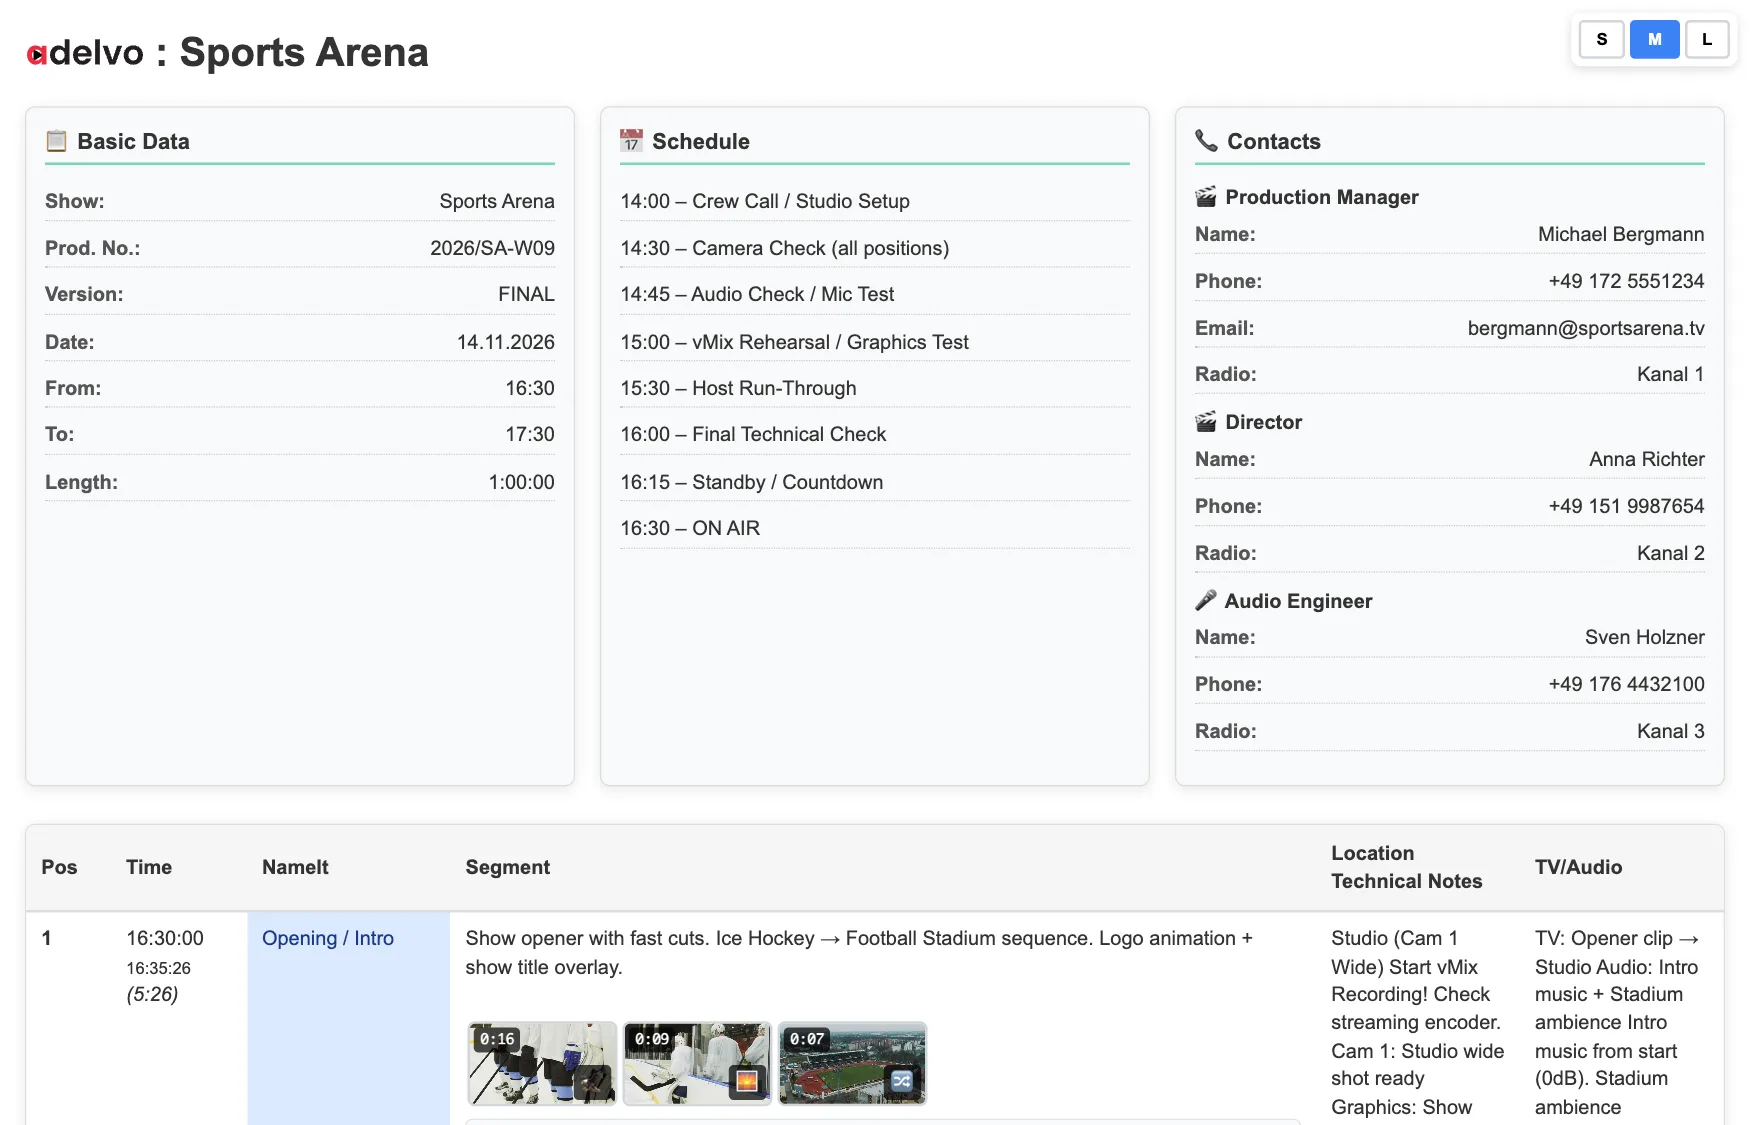The width and height of the screenshot is (1750, 1125).
Task: Select small size S
Action: tap(1602, 40)
